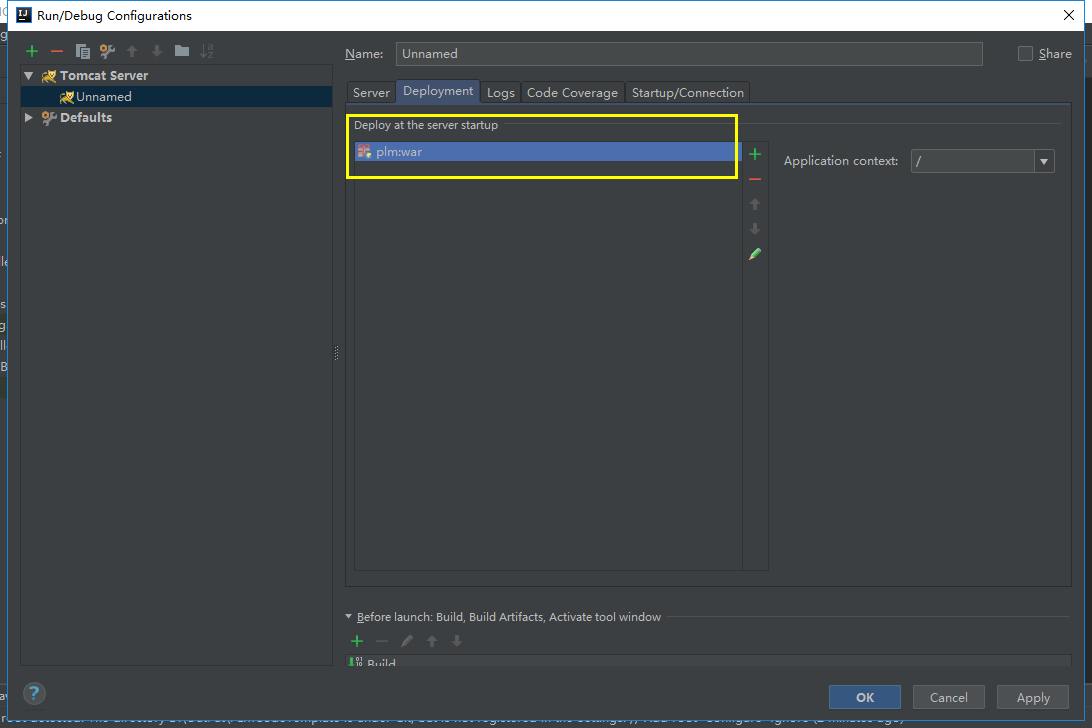This screenshot has width=1092, height=728.
Task: Copy the selected configuration
Action: coord(83,51)
